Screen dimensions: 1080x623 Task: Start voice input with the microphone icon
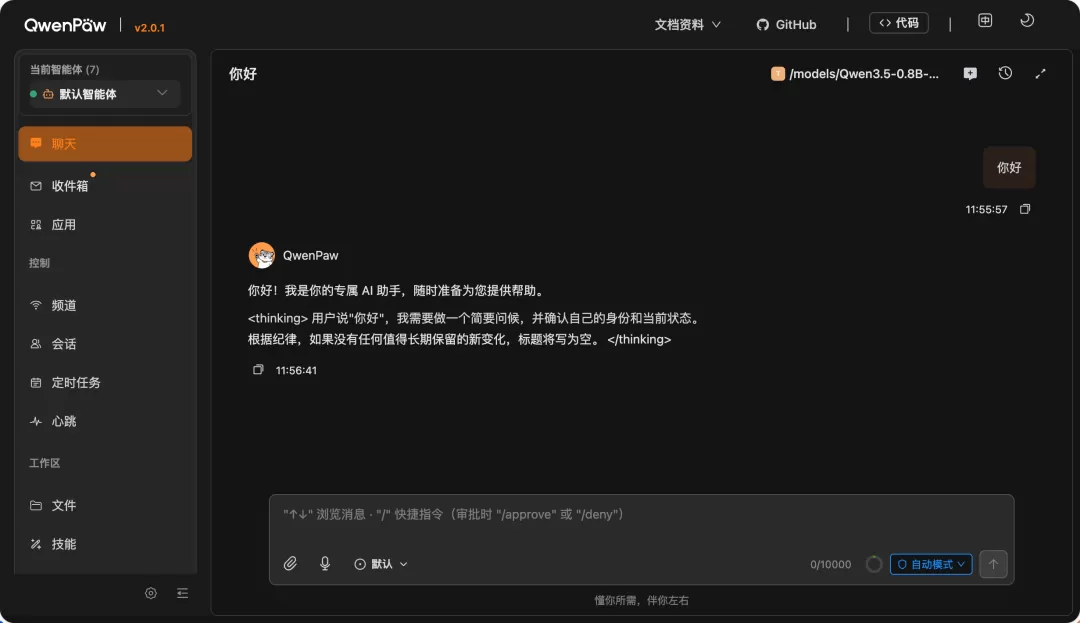[x=325, y=564]
